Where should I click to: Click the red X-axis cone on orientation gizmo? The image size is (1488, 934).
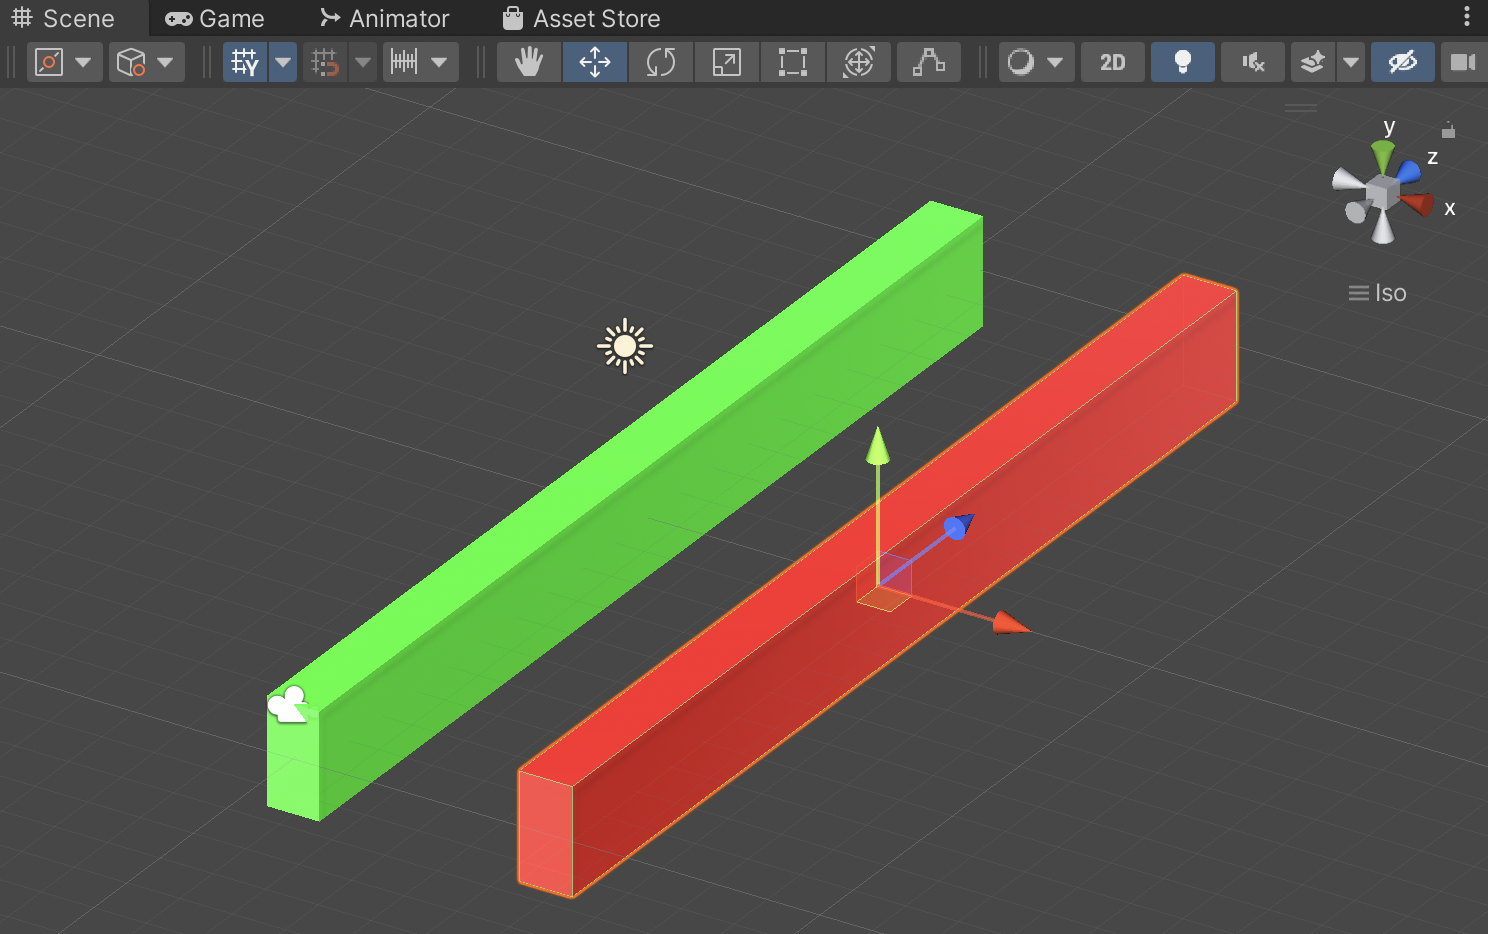click(1418, 204)
